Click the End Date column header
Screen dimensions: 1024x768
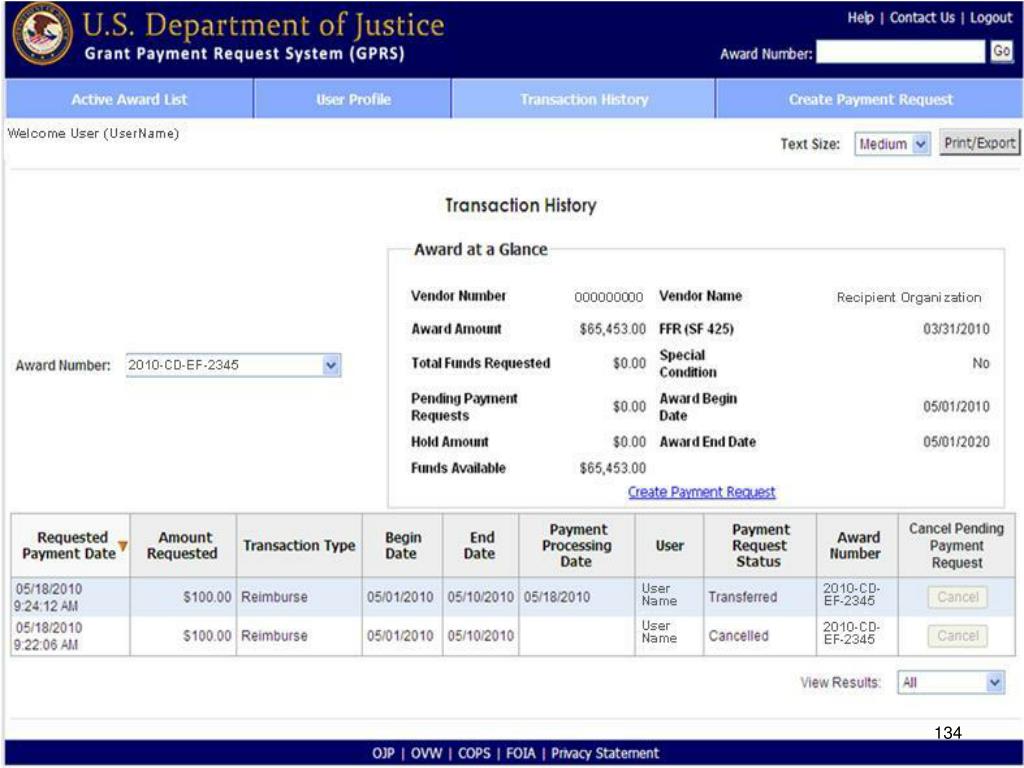tap(481, 545)
